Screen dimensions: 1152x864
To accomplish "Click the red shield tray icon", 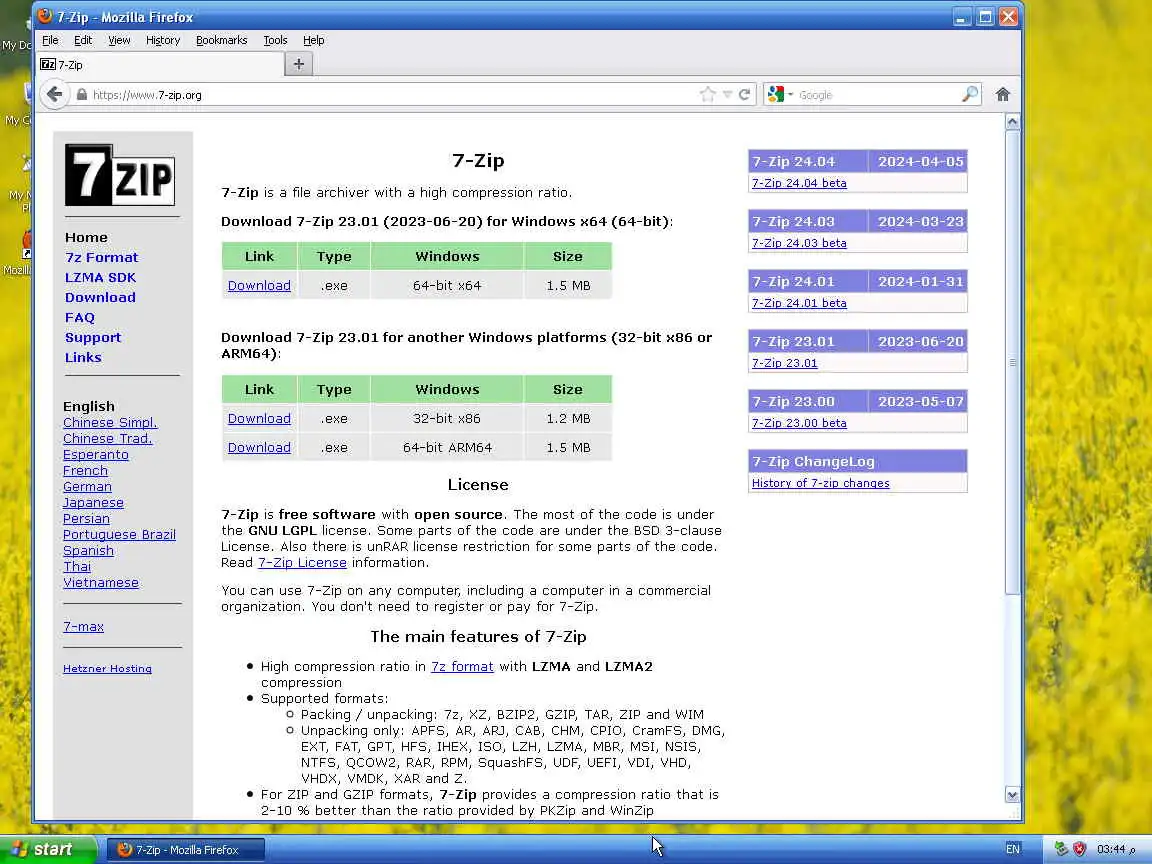I will 1079,849.
